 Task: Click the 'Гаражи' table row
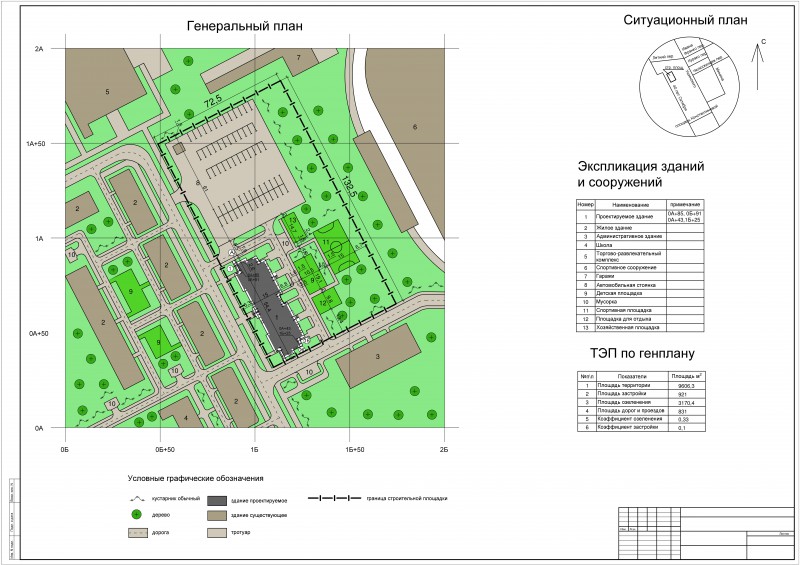640,277
